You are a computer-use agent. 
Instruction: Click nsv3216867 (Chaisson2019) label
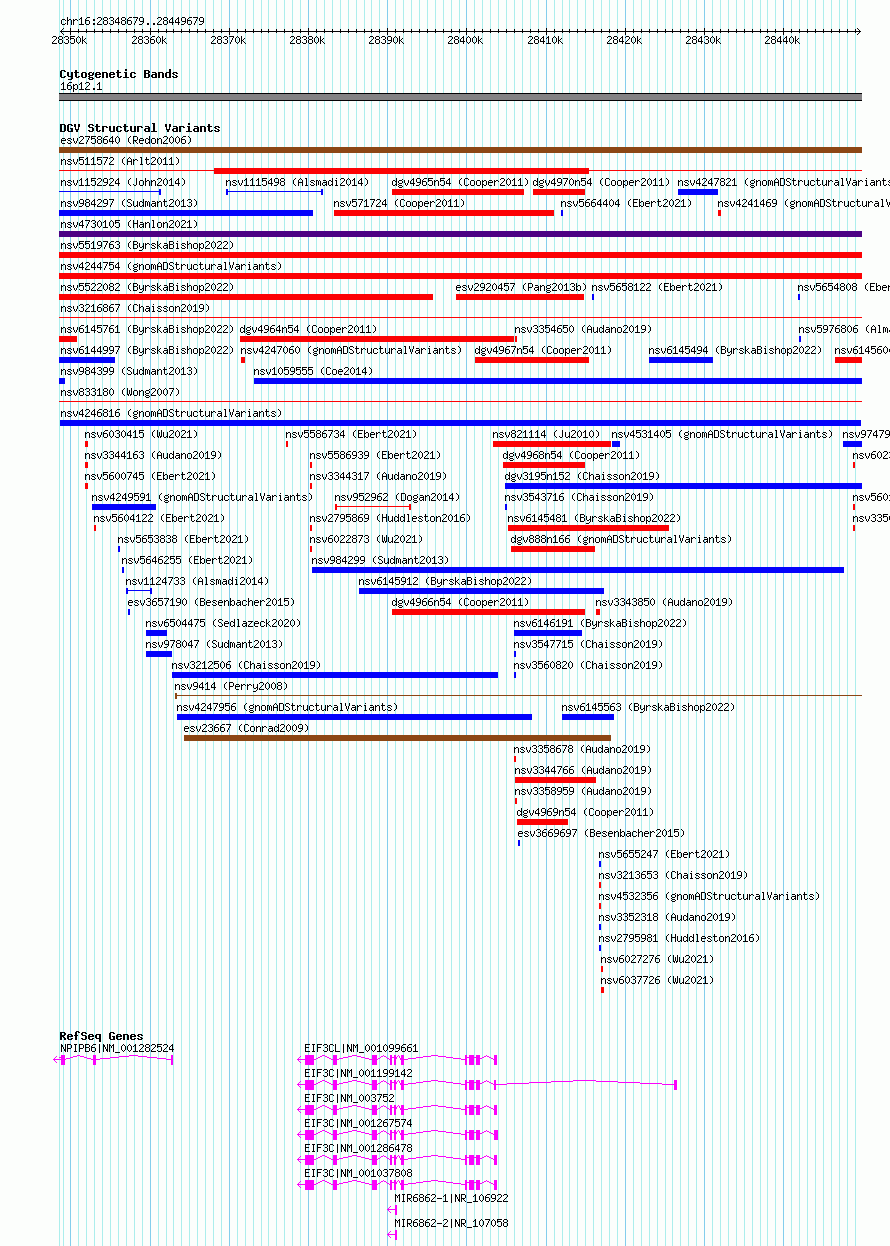(135, 308)
